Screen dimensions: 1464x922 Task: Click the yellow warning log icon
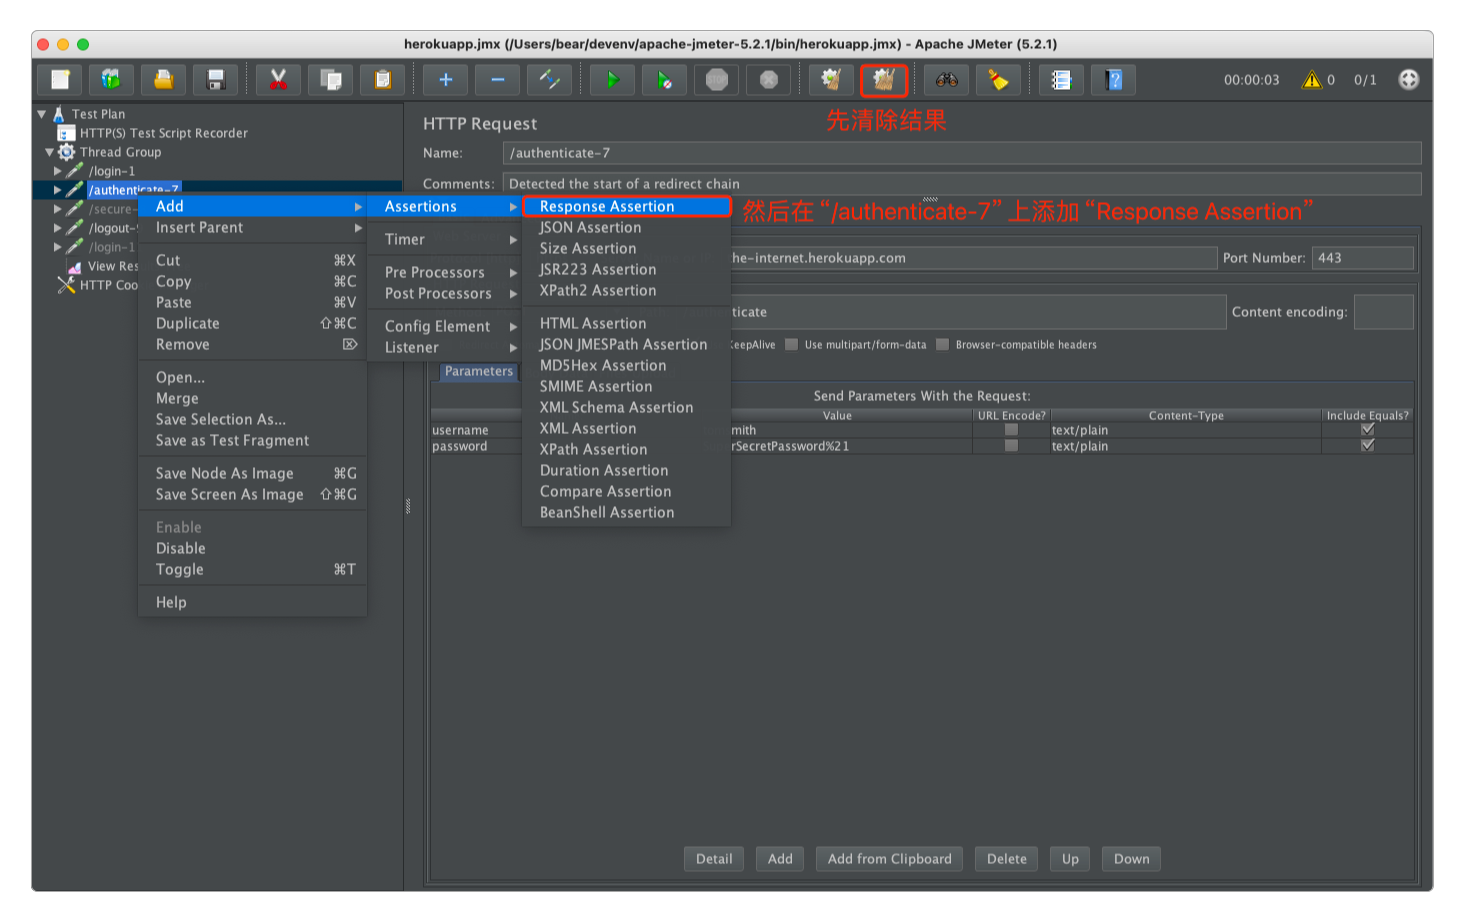click(x=1311, y=79)
